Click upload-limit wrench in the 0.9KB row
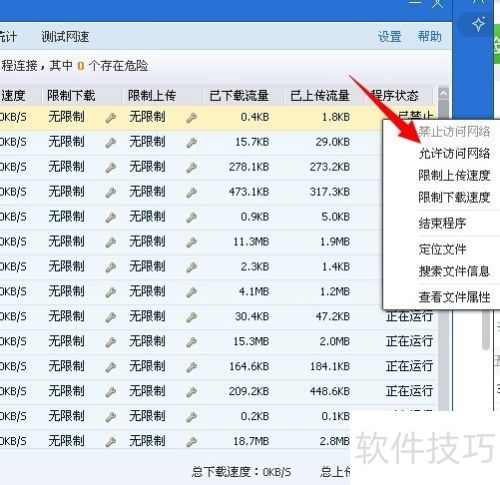 tap(191, 218)
